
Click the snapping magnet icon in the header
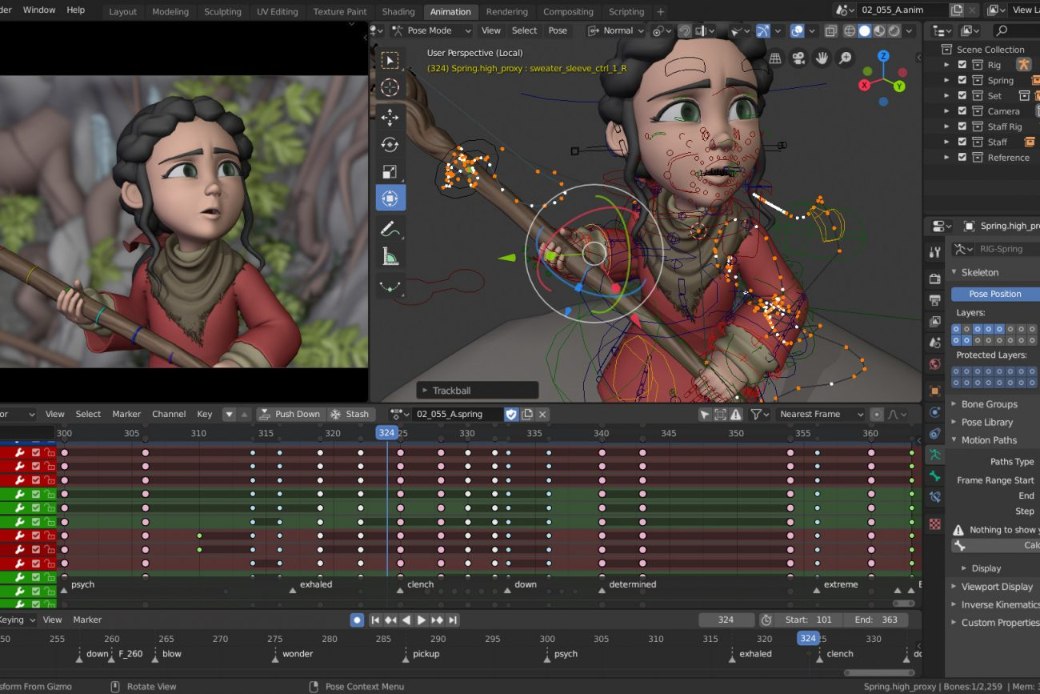point(683,31)
